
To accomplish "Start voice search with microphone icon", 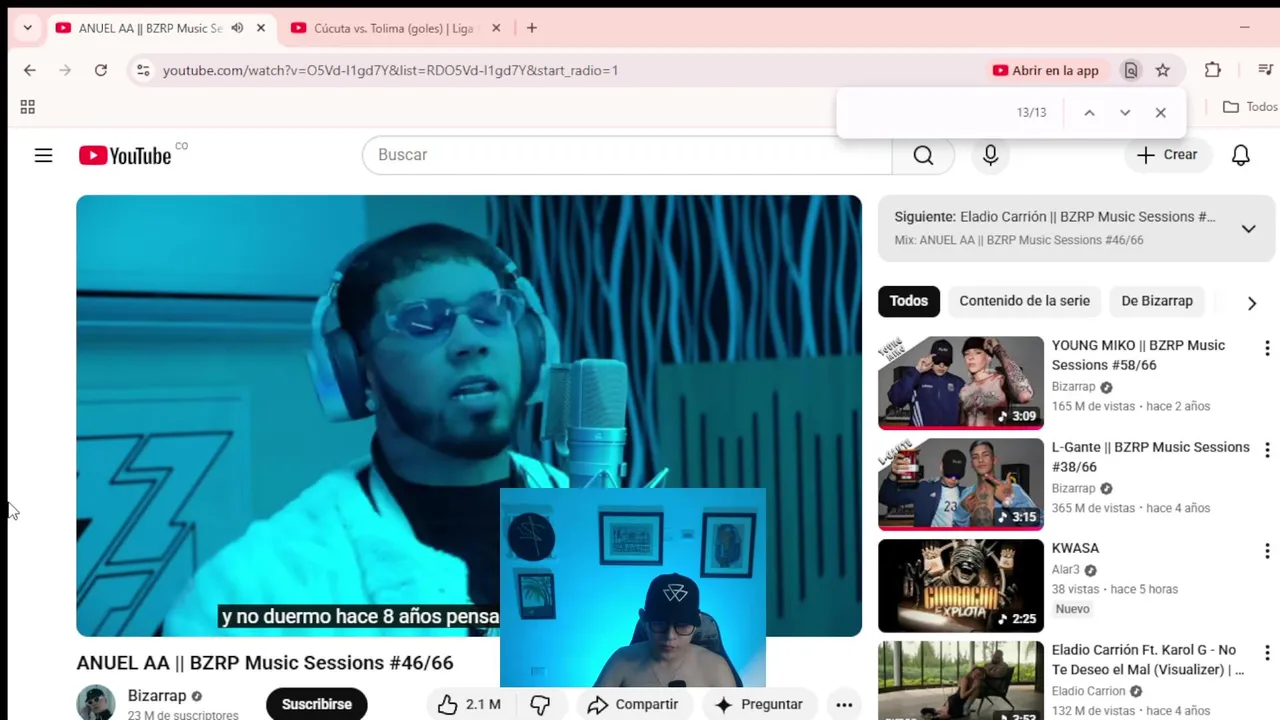I will 990,155.
